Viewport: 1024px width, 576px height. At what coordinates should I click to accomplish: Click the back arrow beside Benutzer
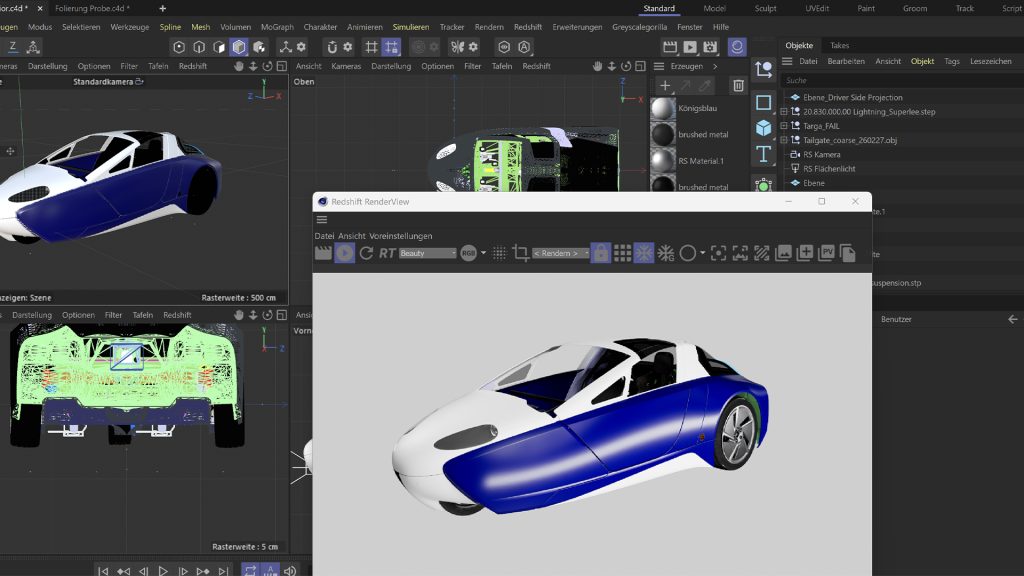coord(1012,319)
